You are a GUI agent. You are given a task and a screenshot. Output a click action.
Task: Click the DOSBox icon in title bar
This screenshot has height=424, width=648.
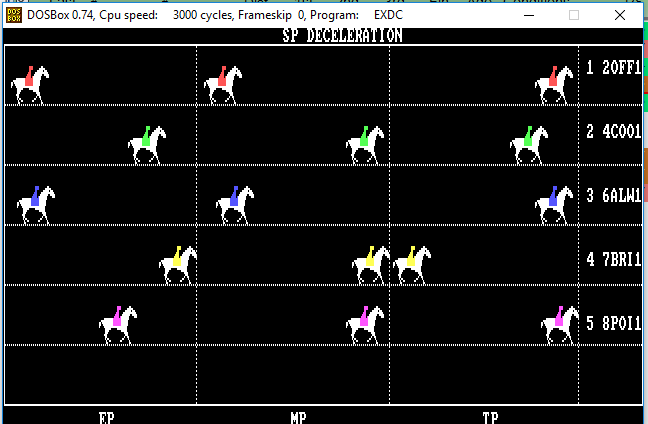[14, 15]
